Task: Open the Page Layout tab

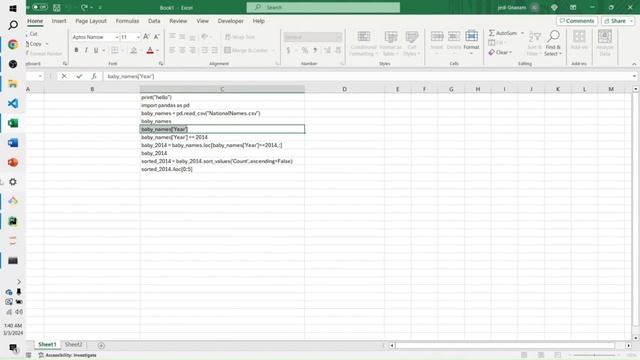Action: (x=91, y=21)
